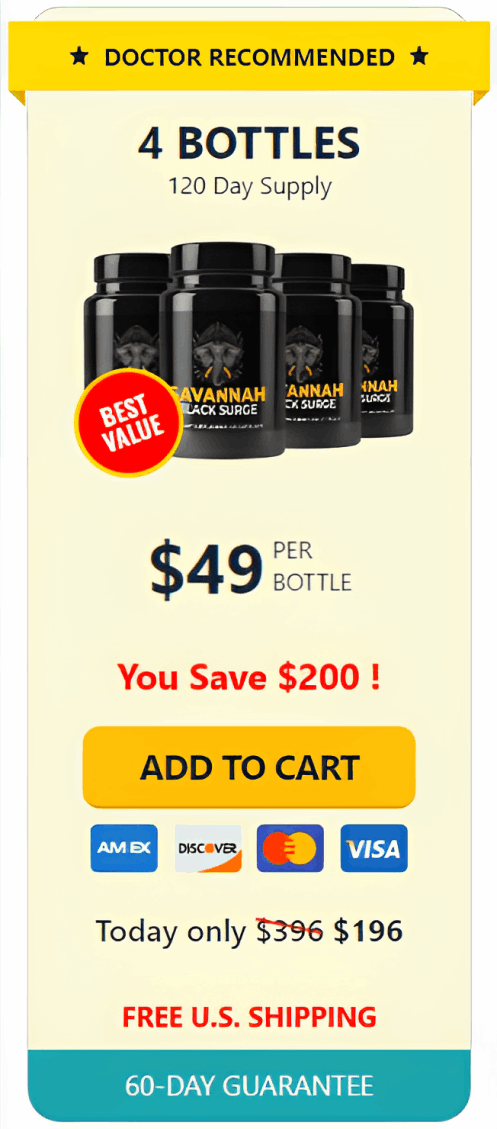Click the Mastercard payment icon
The image size is (497, 1129).
[290, 848]
